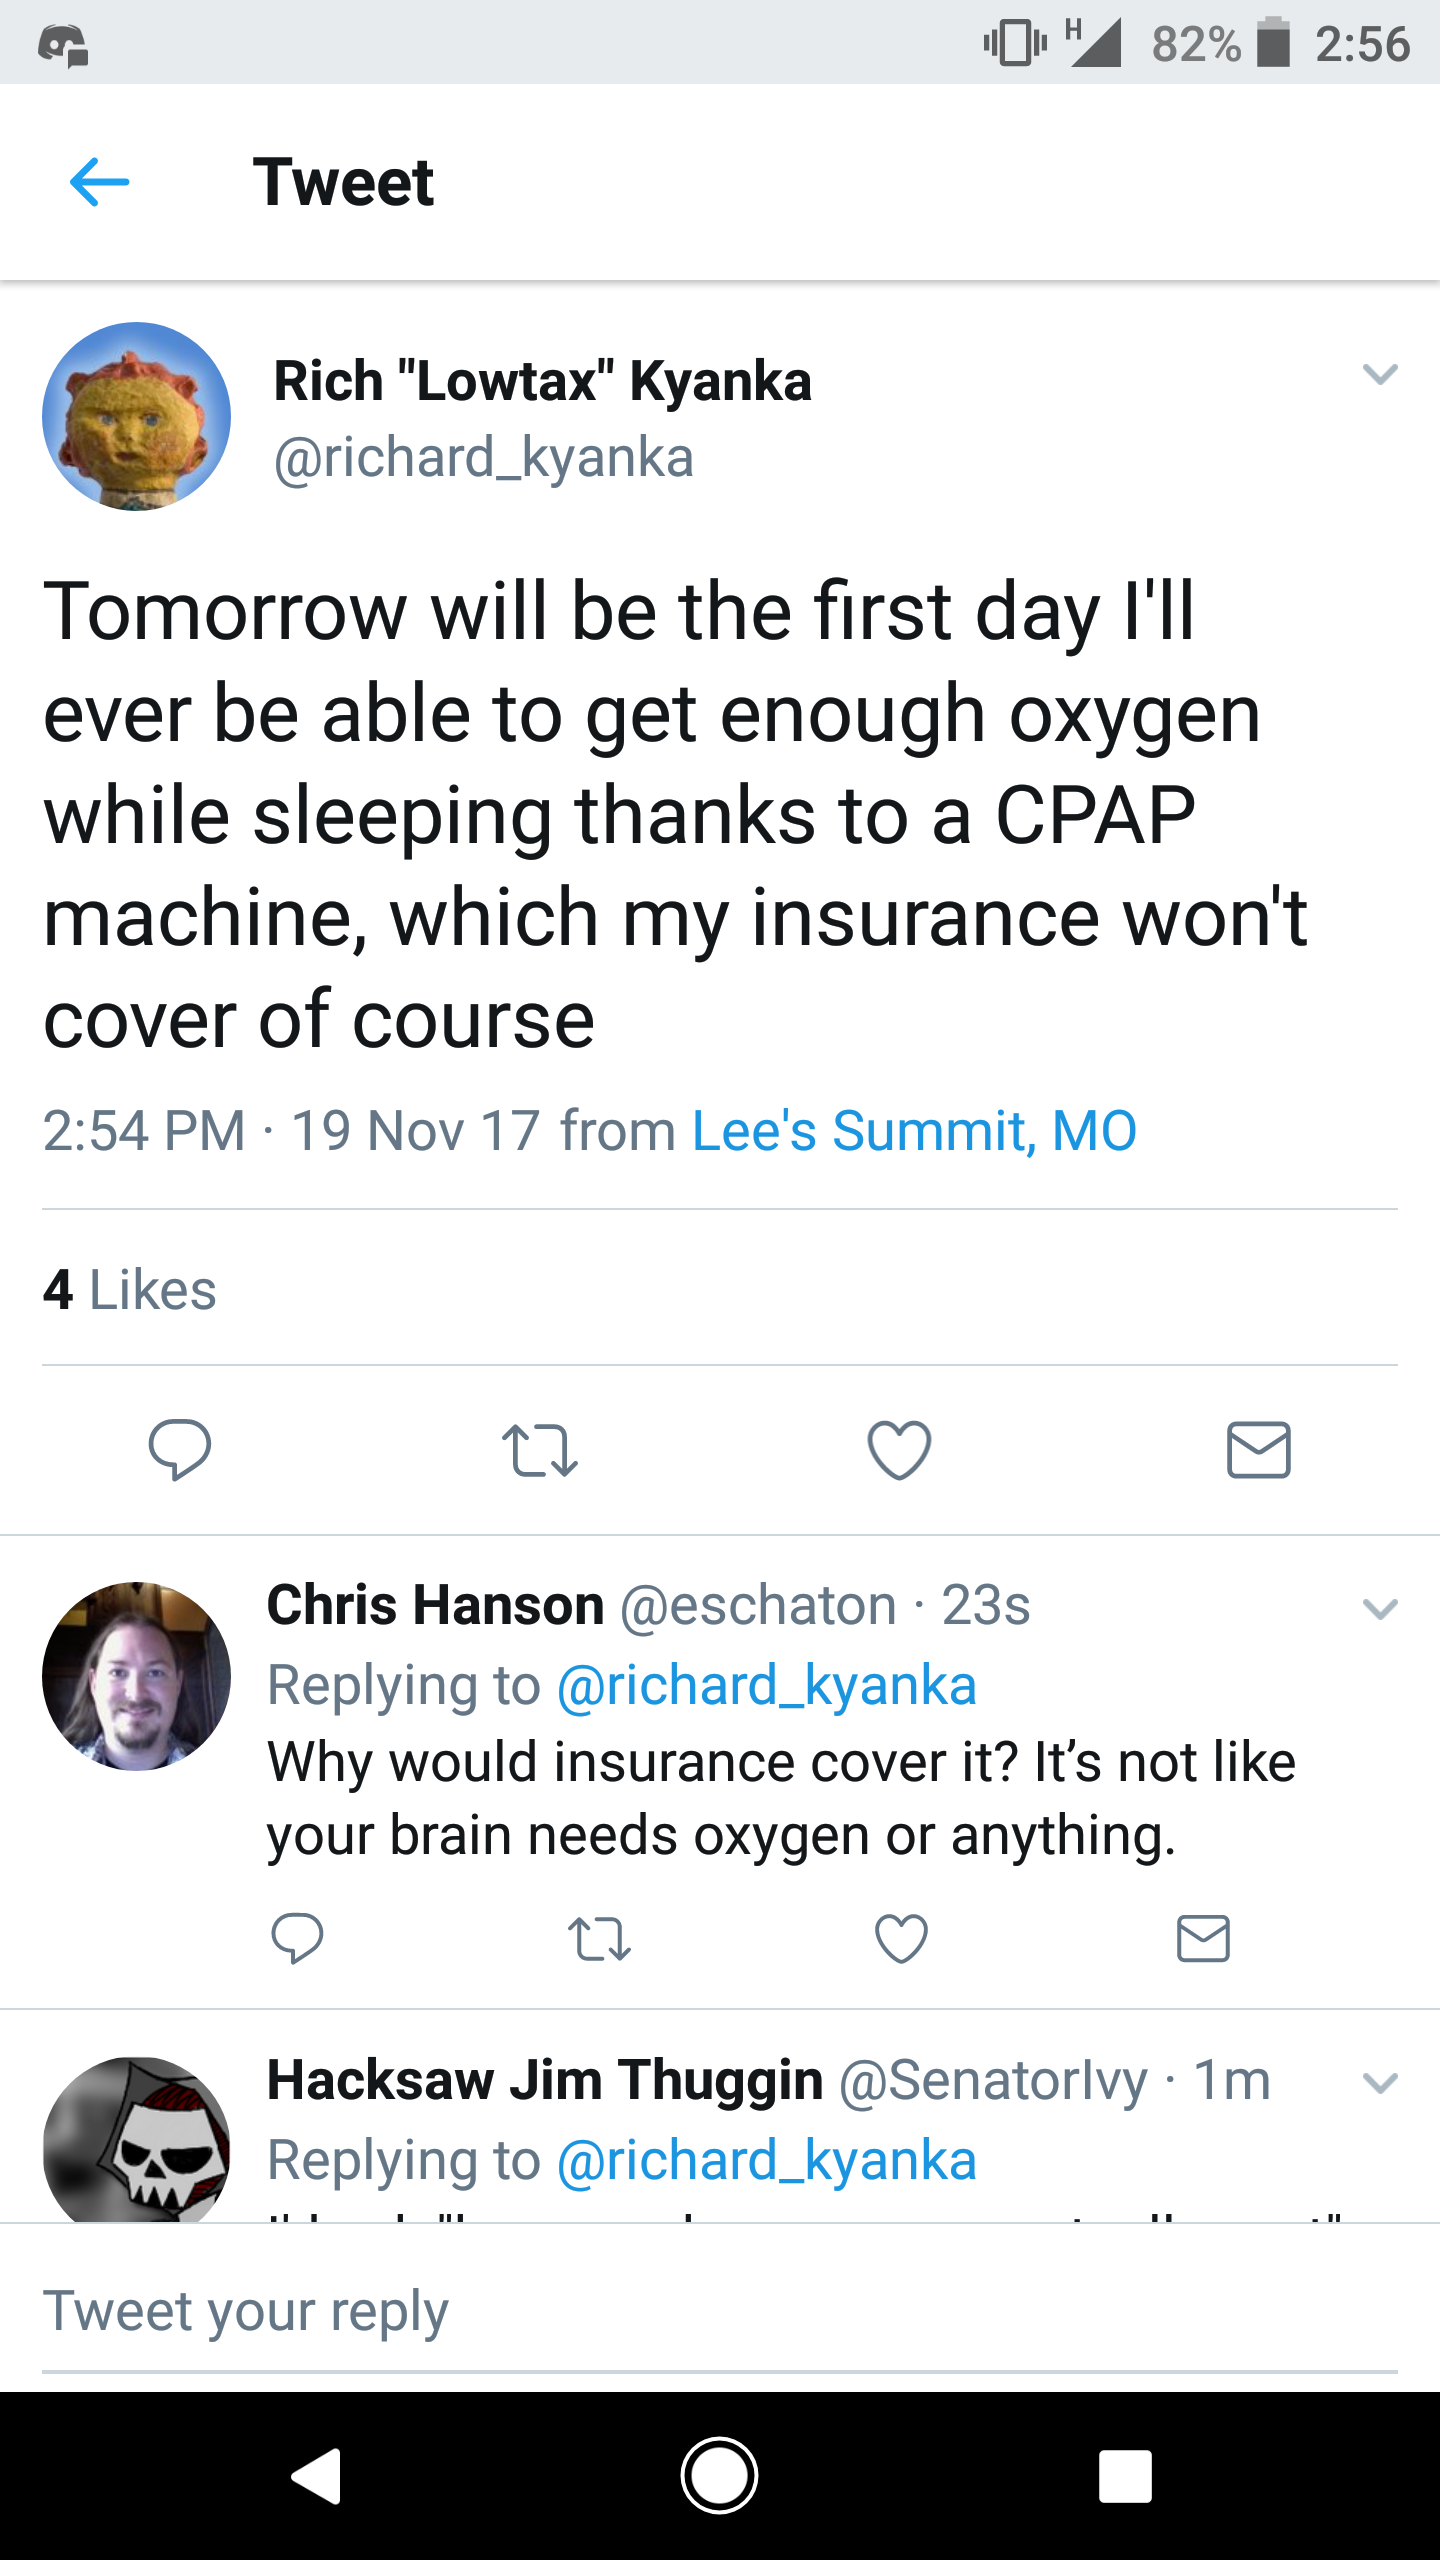Screen dimensions: 1440x2560
Task: Tap the Android recent apps square button
Action: click(1125, 2476)
